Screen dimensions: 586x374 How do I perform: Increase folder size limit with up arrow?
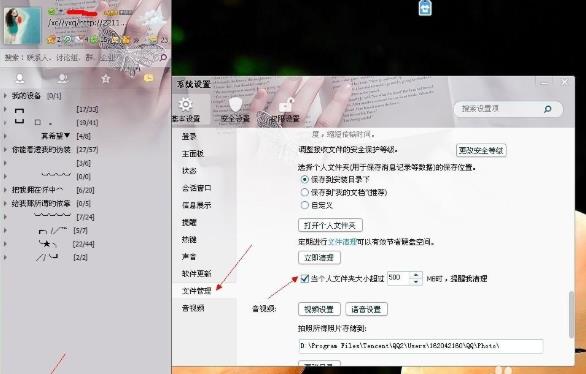(416, 275)
